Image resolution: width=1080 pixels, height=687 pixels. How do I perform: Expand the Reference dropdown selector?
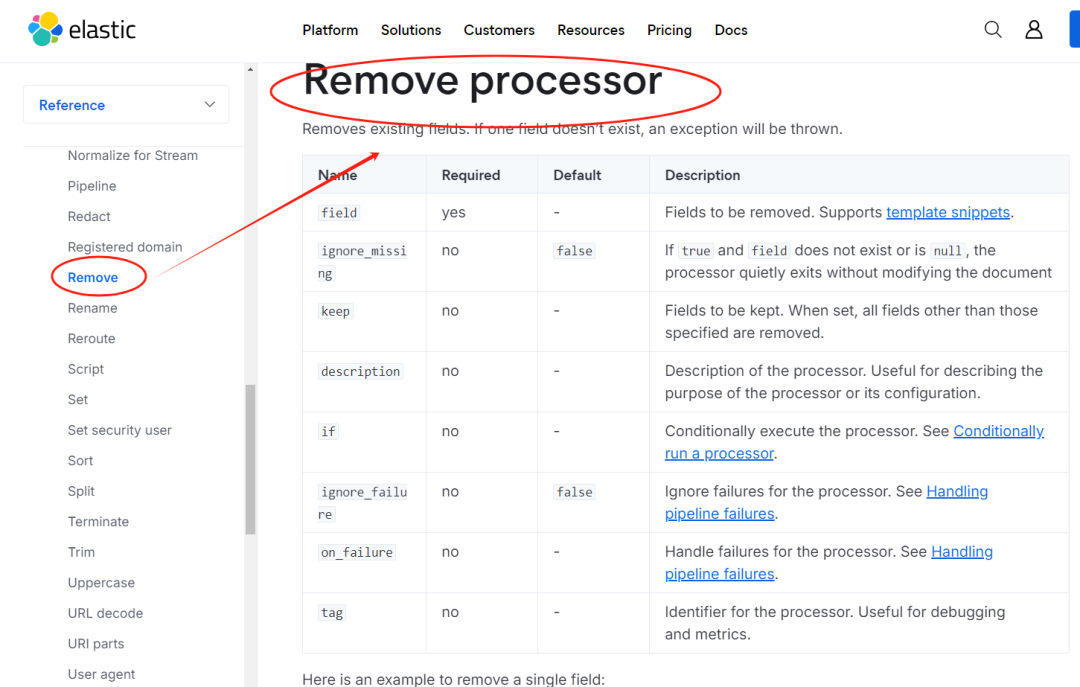[x=126, y=105]
